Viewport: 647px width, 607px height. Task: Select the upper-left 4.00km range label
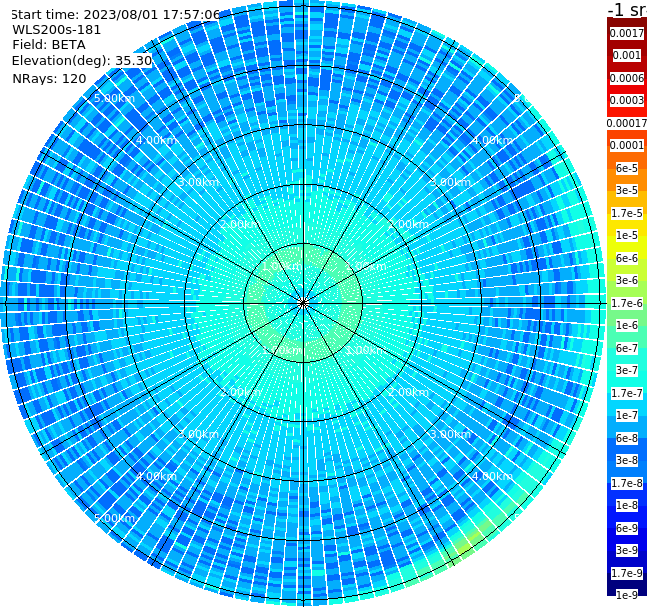click(156, 140)
